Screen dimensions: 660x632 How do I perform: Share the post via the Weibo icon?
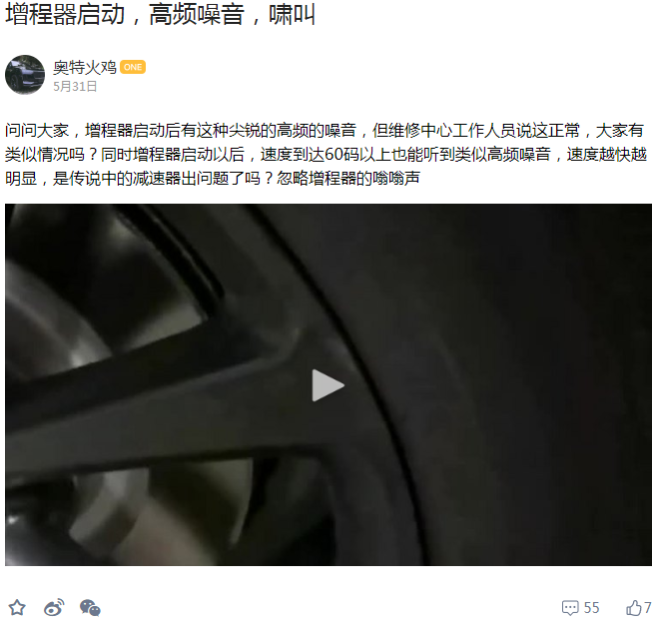54,607
